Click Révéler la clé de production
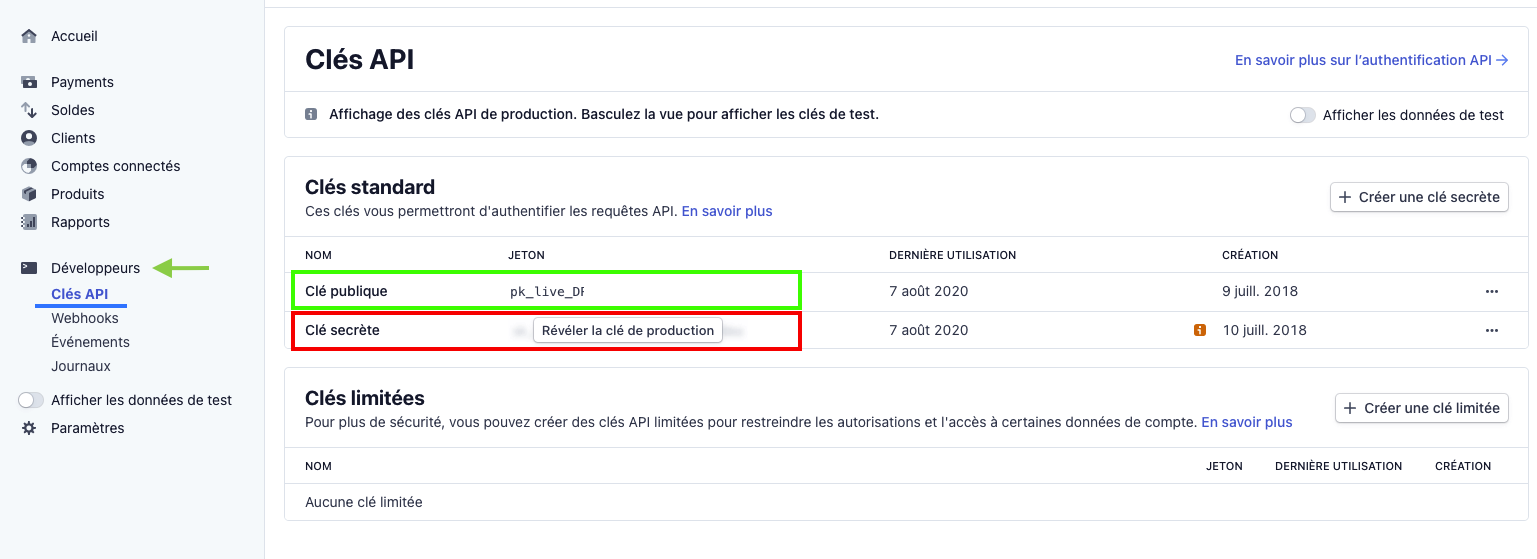This screenshot has width=1537, height=559. click(x=628, y=330)
